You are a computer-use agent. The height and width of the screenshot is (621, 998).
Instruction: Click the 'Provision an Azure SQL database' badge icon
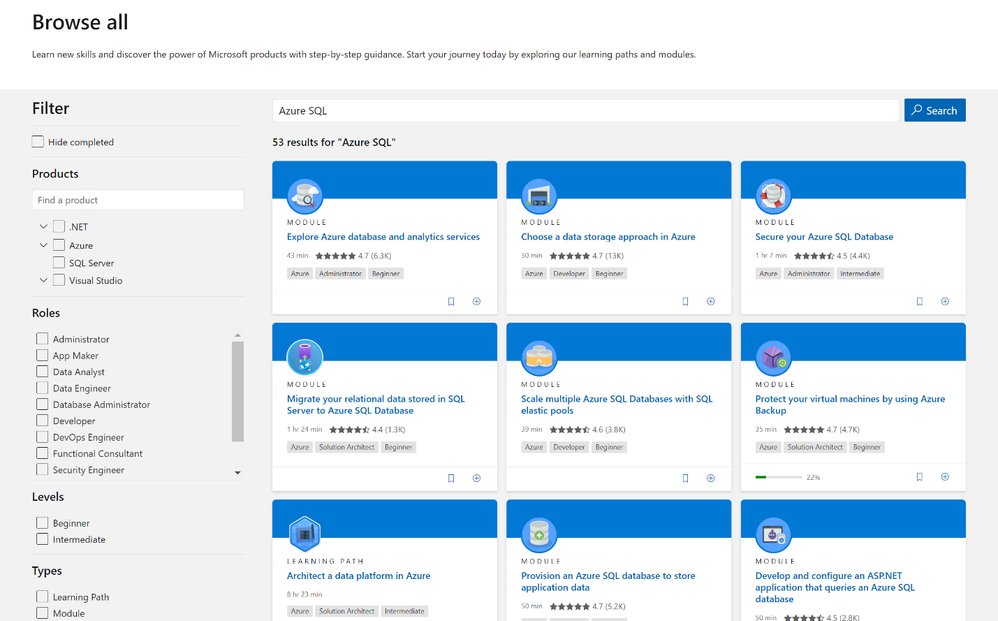coord(539,534)
